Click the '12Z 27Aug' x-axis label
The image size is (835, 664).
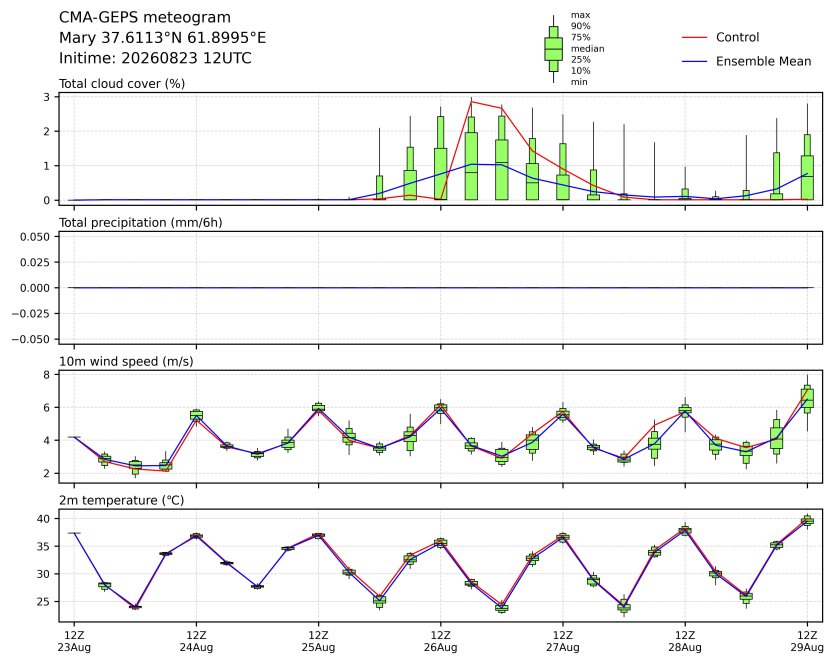[563, 641]
